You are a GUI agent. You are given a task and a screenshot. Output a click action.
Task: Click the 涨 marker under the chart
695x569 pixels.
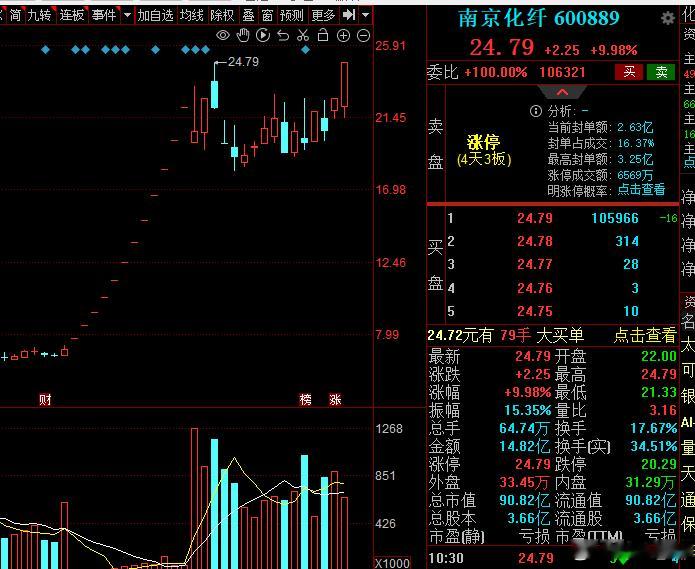coord(336,400)
